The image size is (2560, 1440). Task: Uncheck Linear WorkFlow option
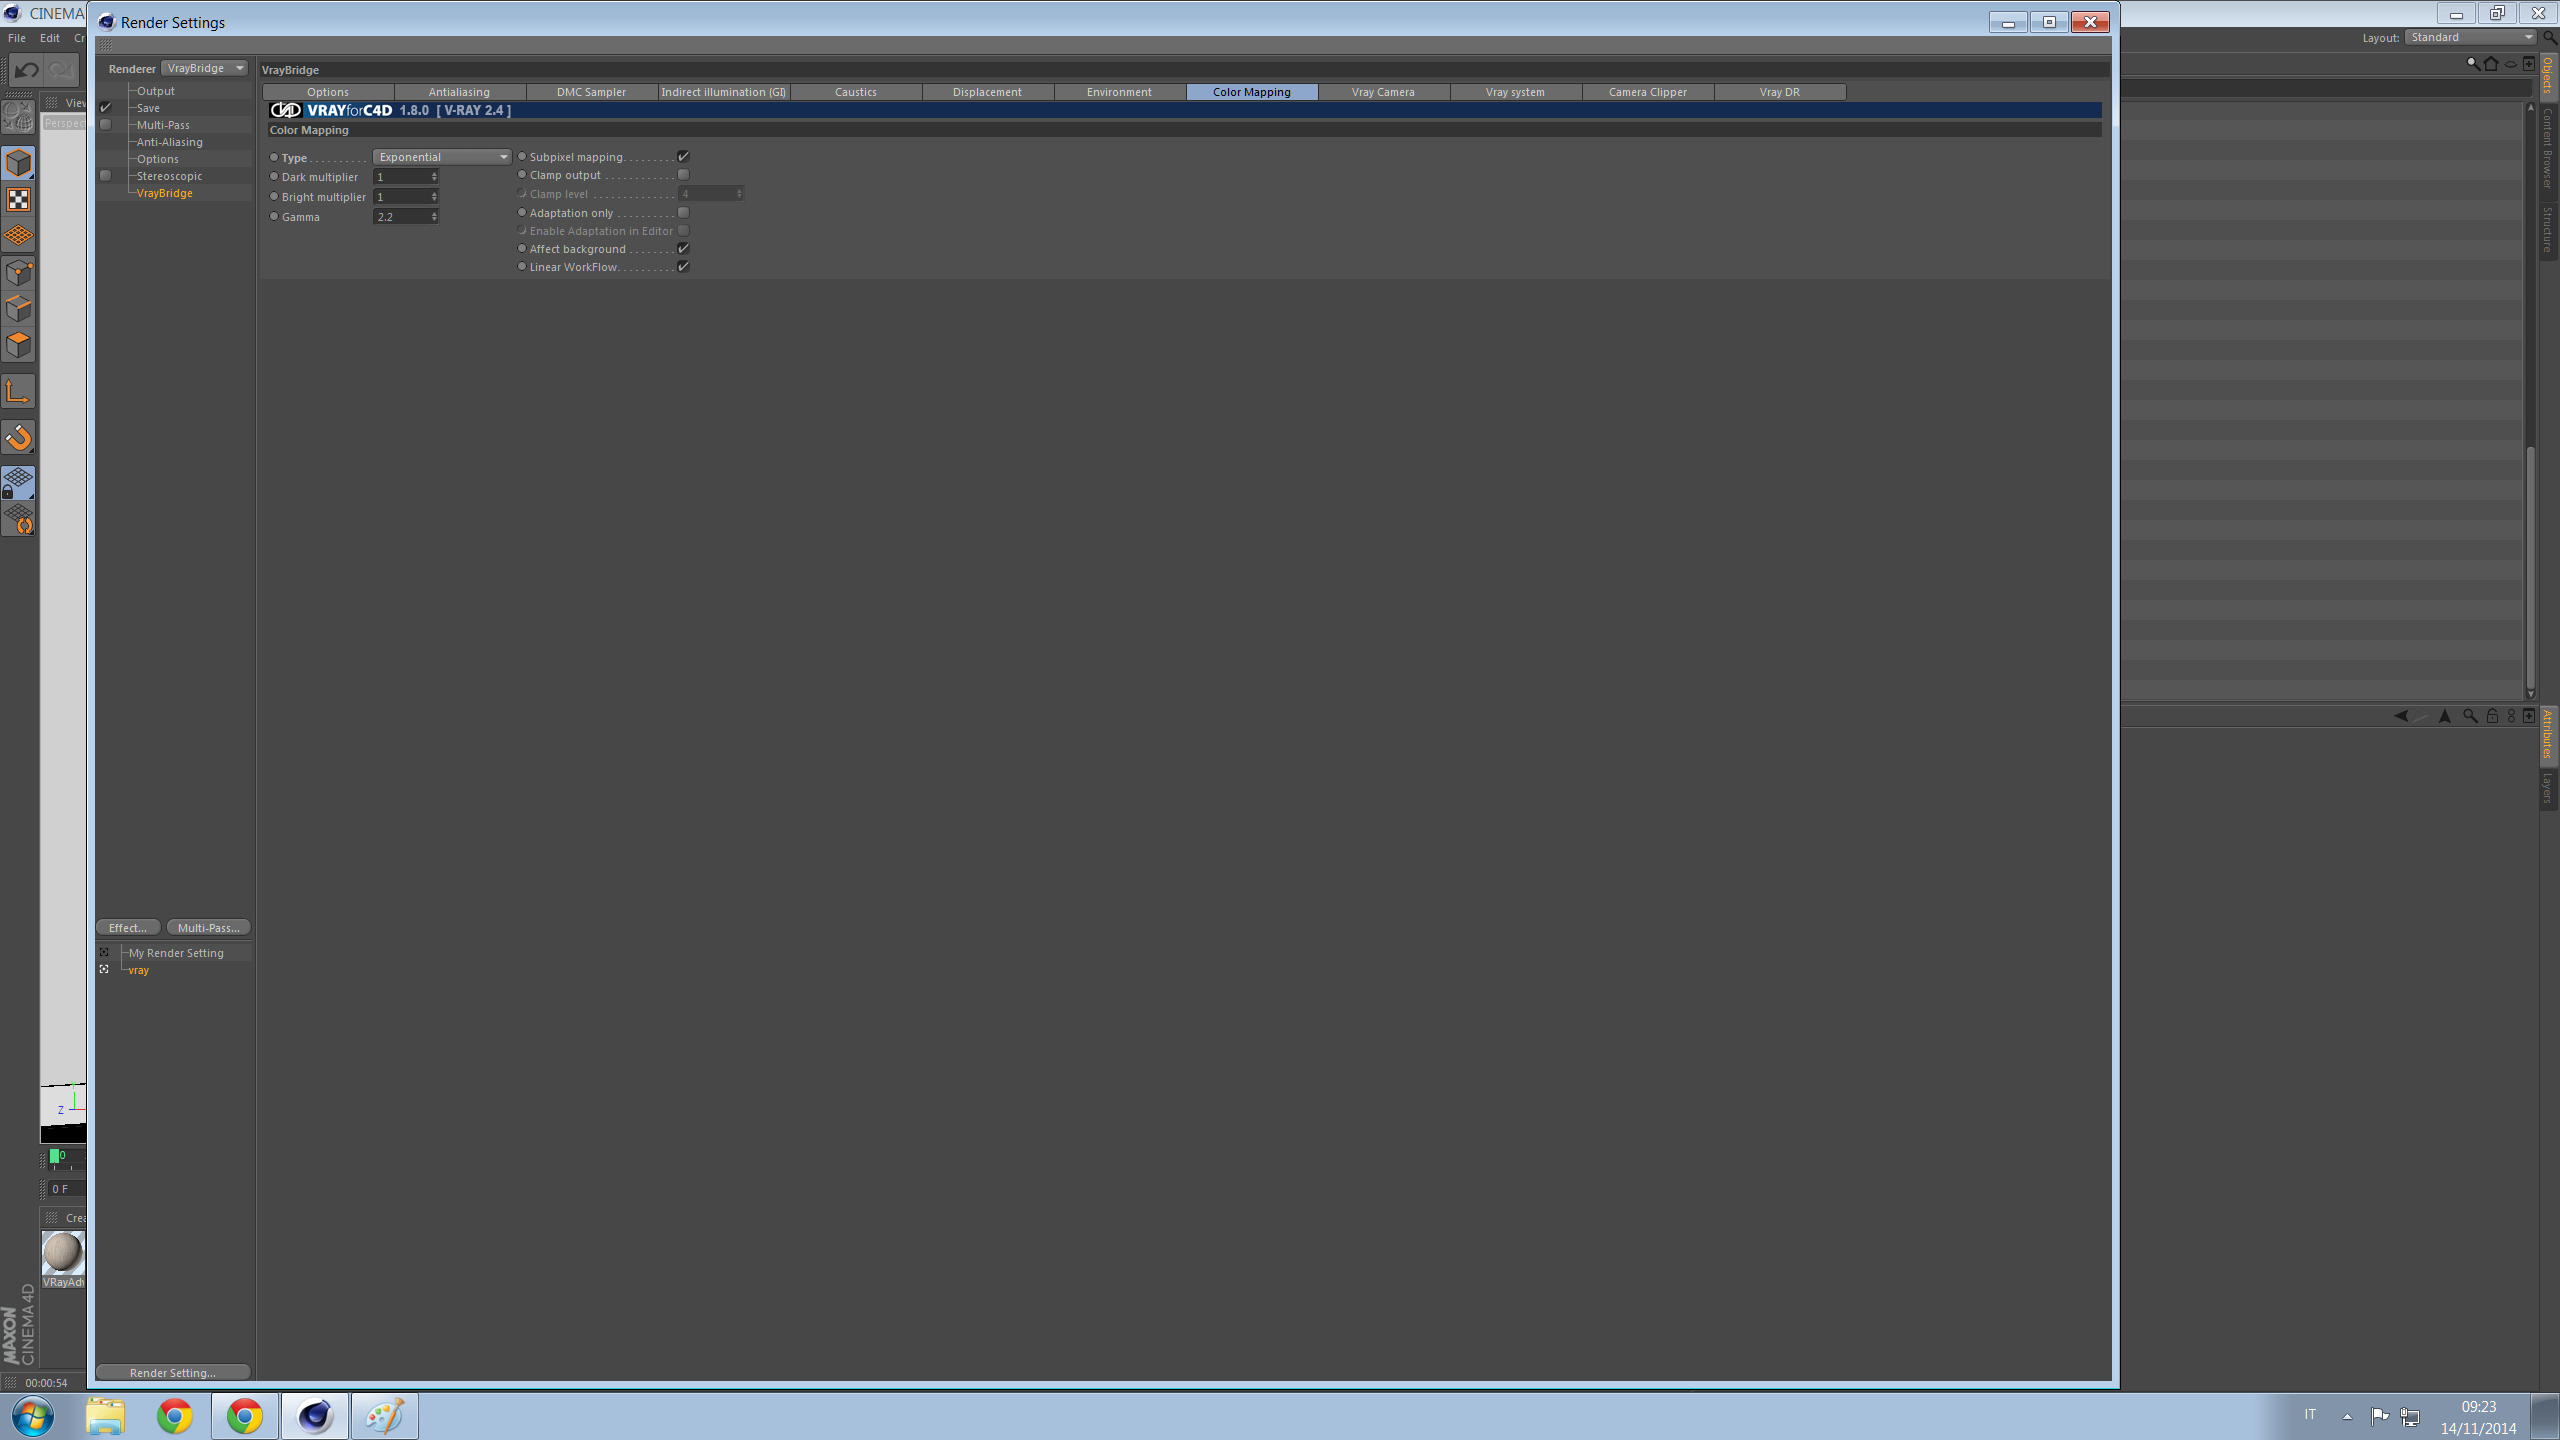(684, 267)
